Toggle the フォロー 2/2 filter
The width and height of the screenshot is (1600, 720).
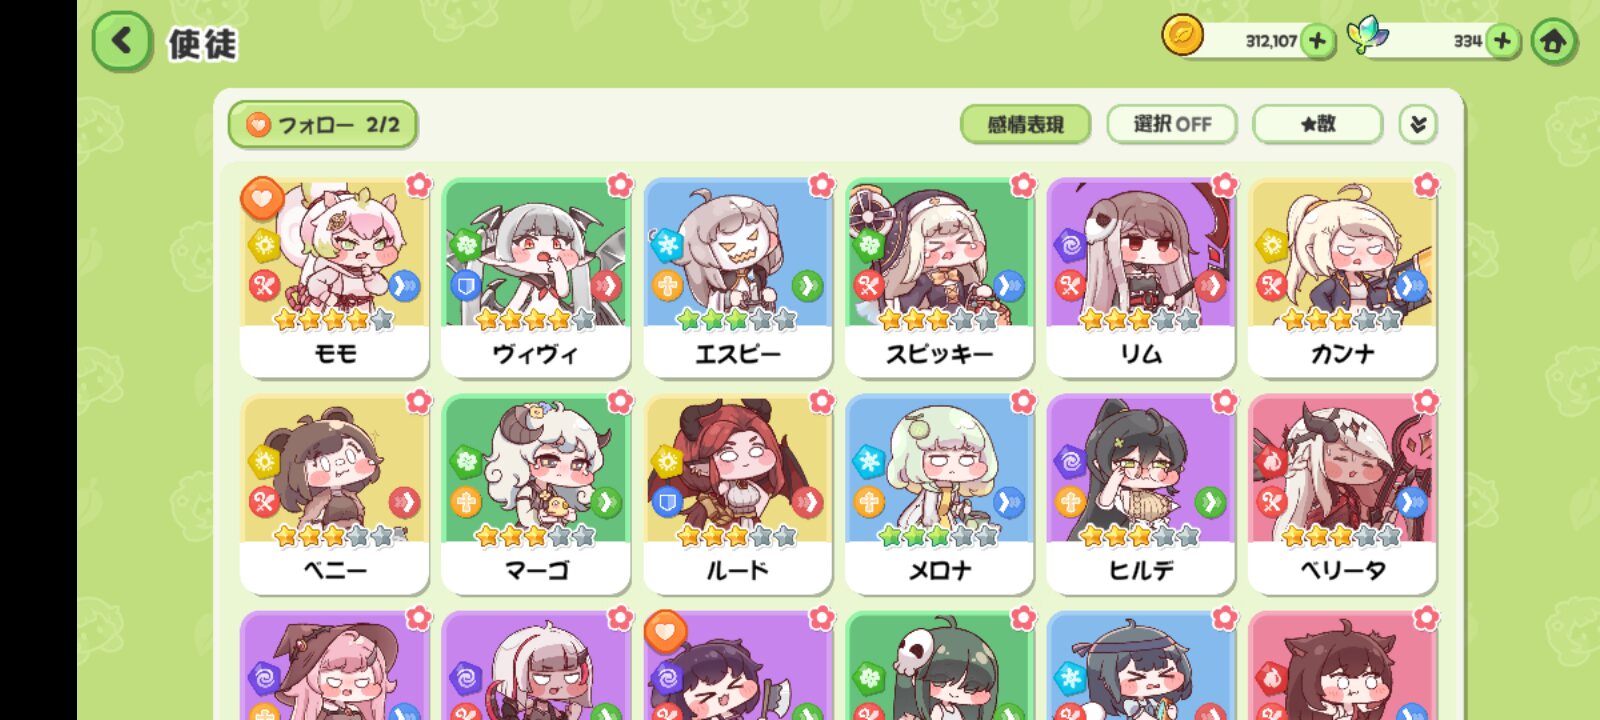click(x=323, y=125)
